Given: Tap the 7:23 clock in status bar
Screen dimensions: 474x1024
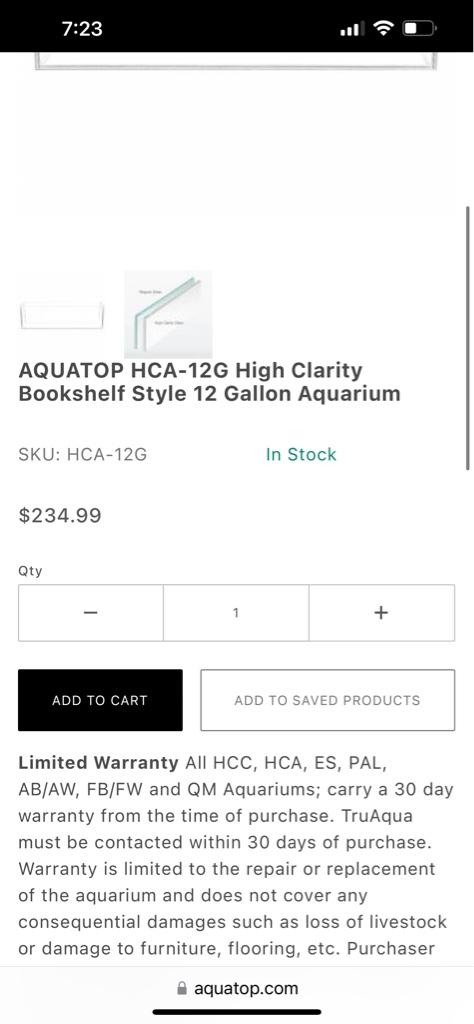Looking at the screenshot, I should [x=82, y=29].
